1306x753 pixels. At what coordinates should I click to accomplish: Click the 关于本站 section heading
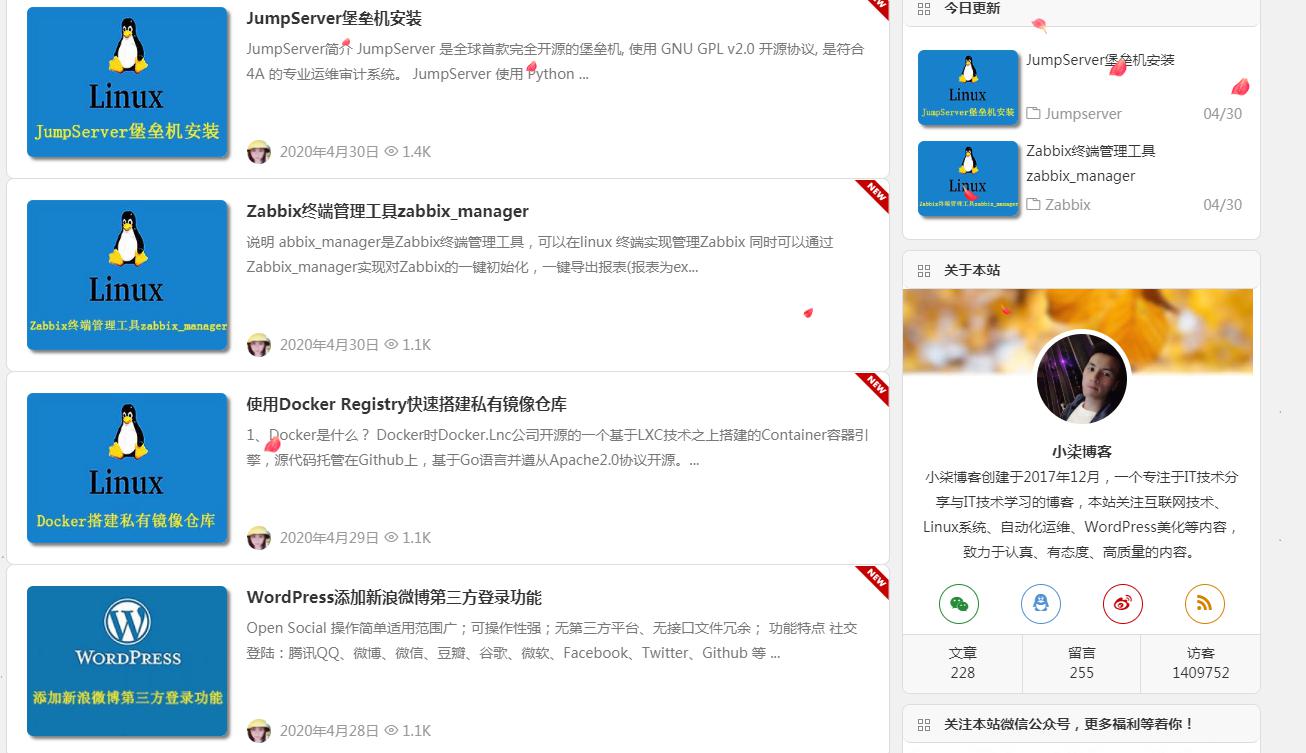click(972, 271)
